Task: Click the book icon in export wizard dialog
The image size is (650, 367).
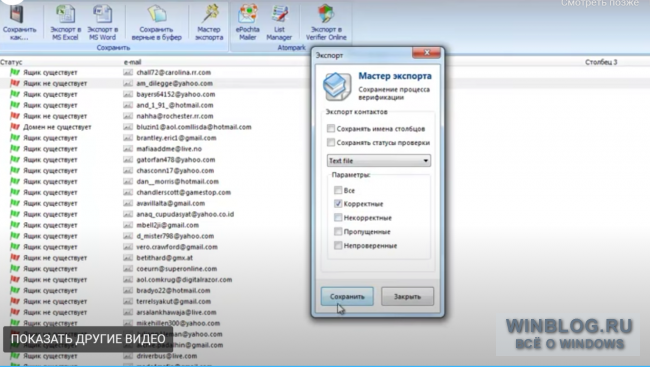Action: (337, 86)
